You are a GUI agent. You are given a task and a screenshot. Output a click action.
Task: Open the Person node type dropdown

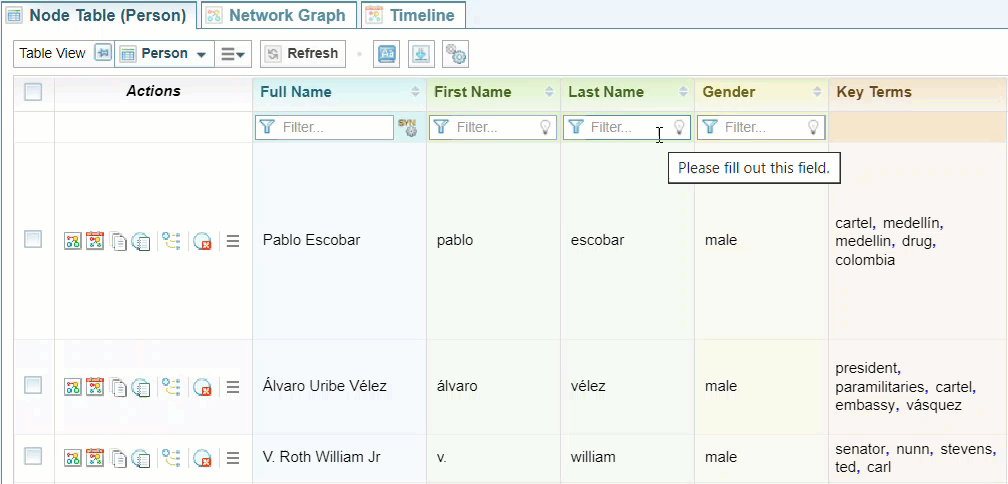pyautogui.click(x=164, y=54)
